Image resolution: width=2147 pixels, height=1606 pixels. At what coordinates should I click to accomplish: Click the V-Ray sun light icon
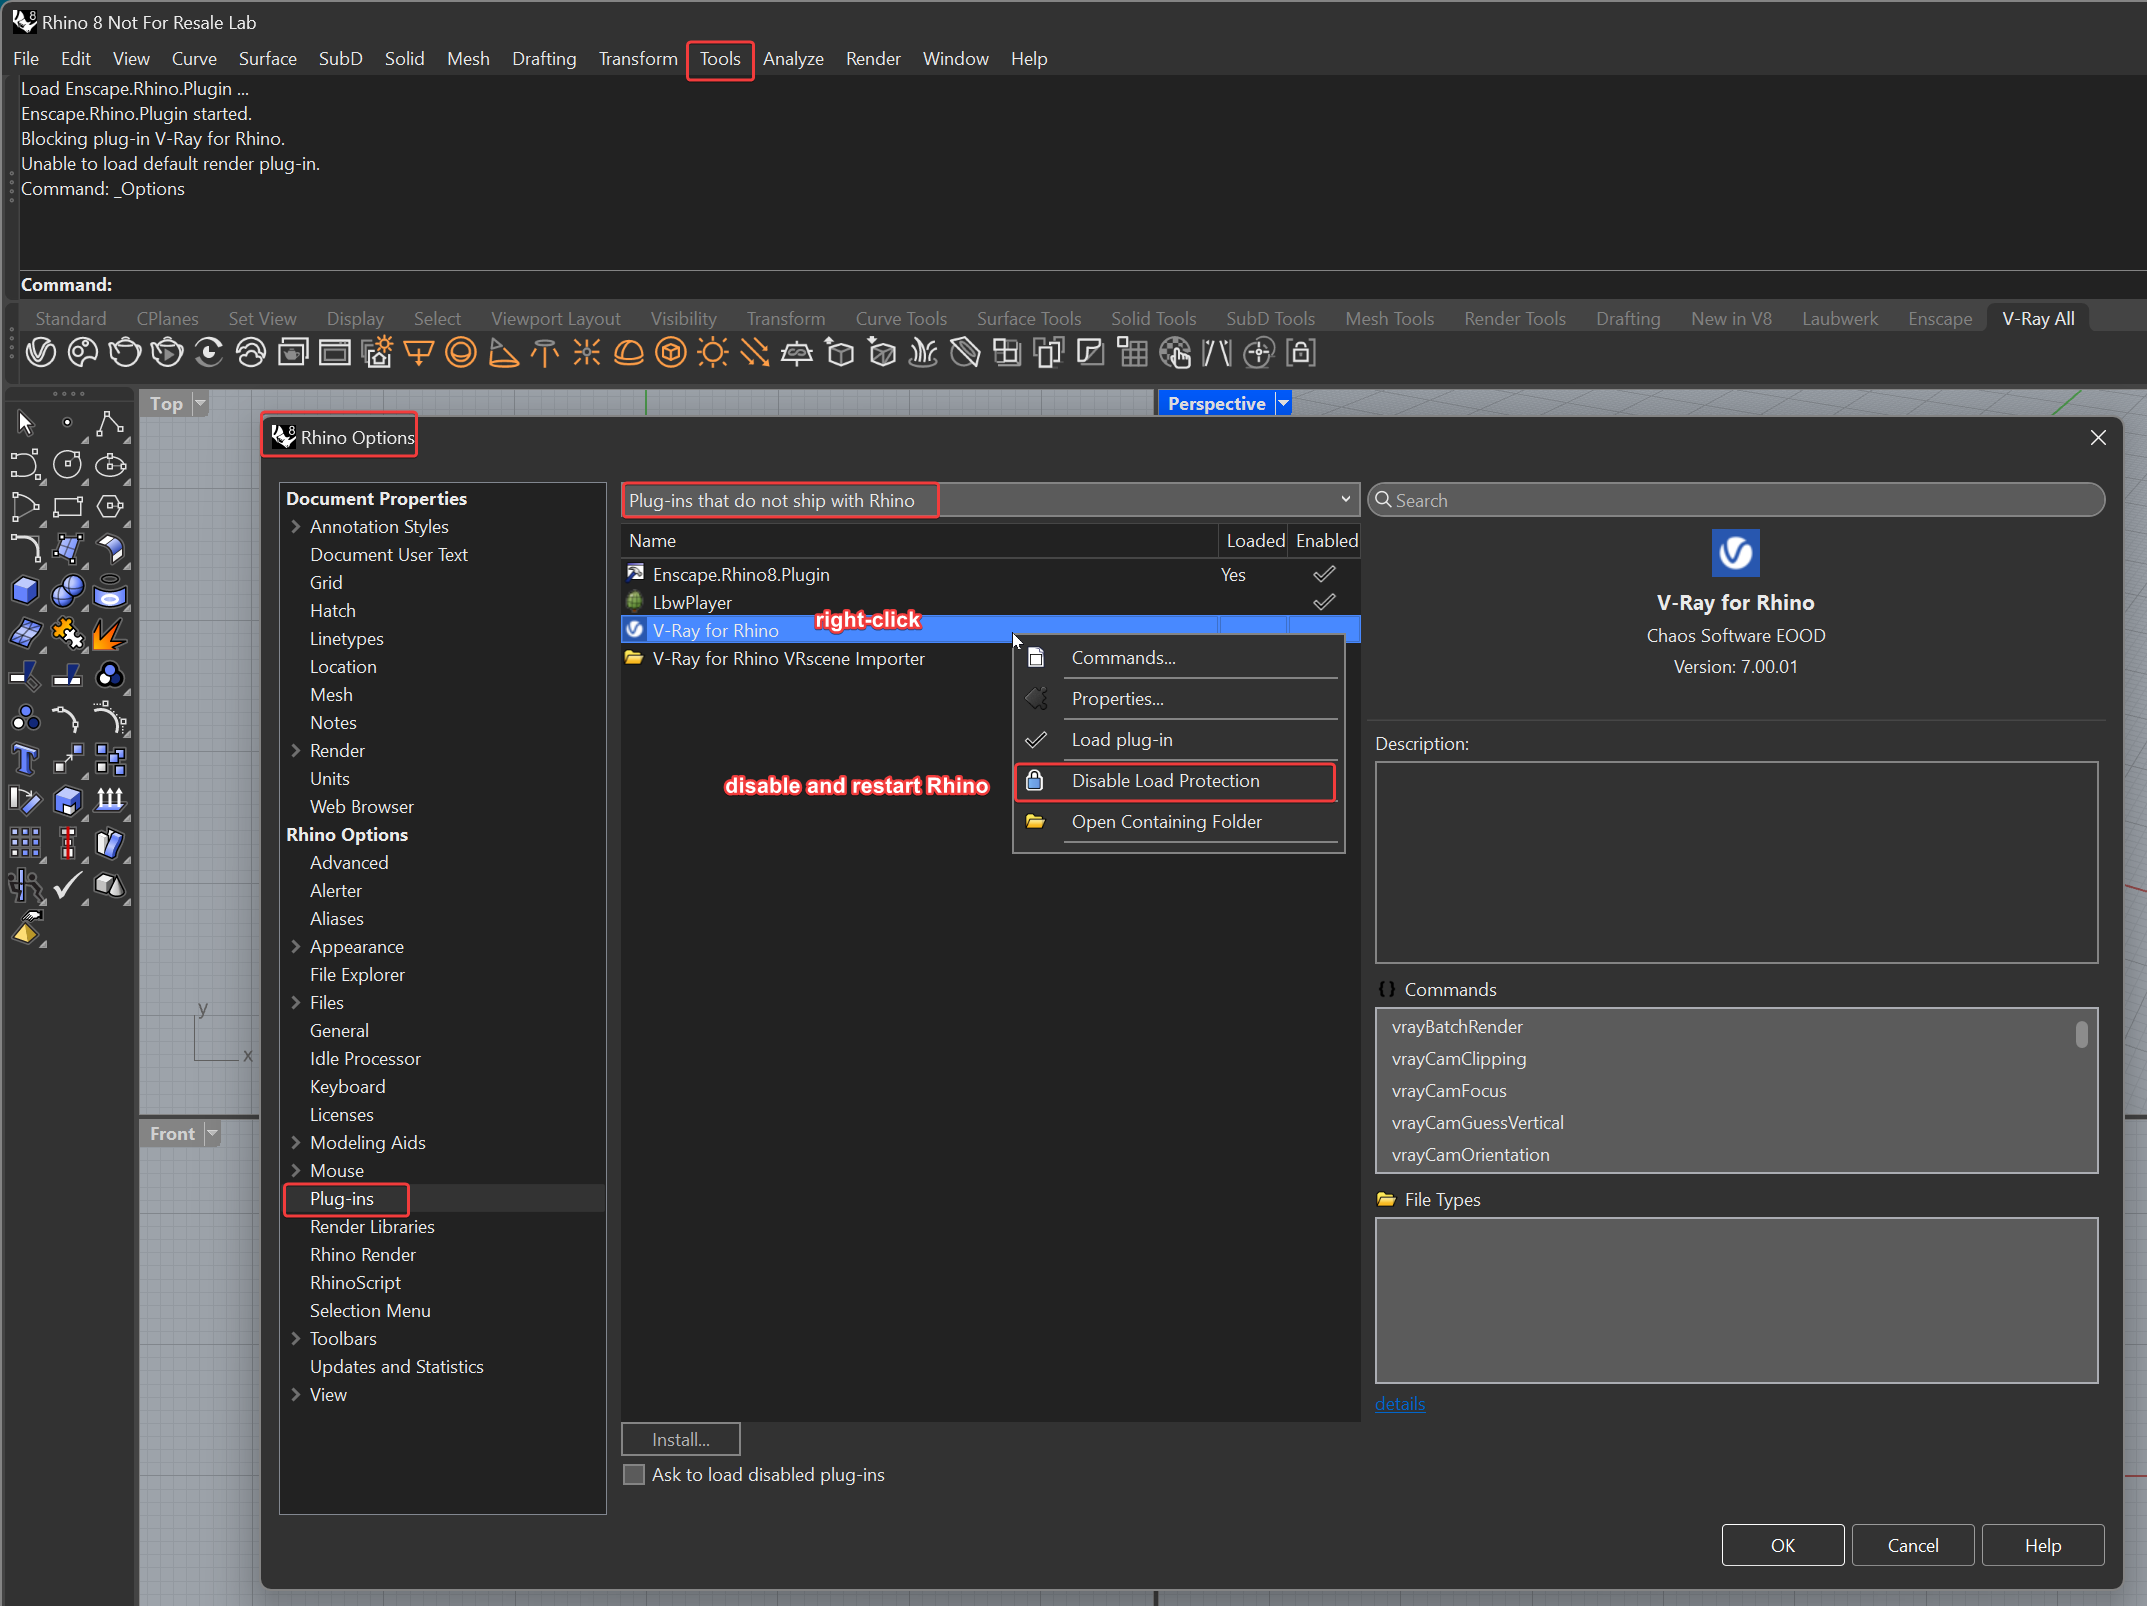point(713,353)
